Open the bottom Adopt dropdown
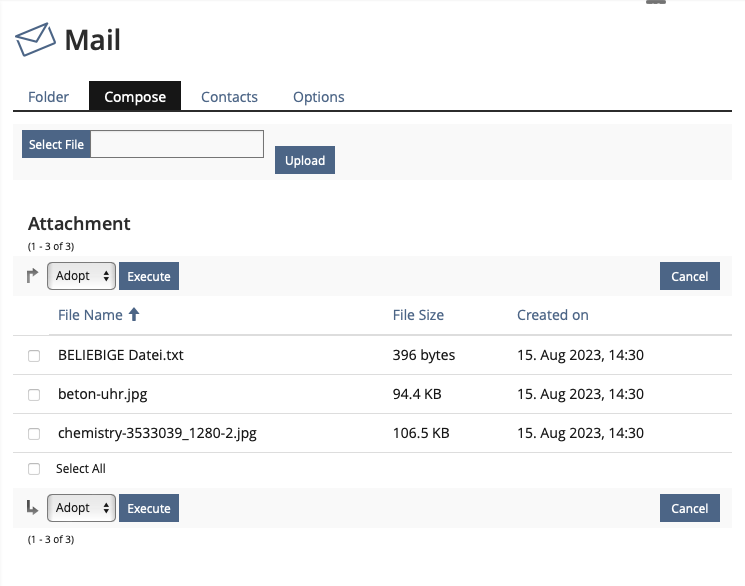The image size is (745, 586). coord(81,508)
